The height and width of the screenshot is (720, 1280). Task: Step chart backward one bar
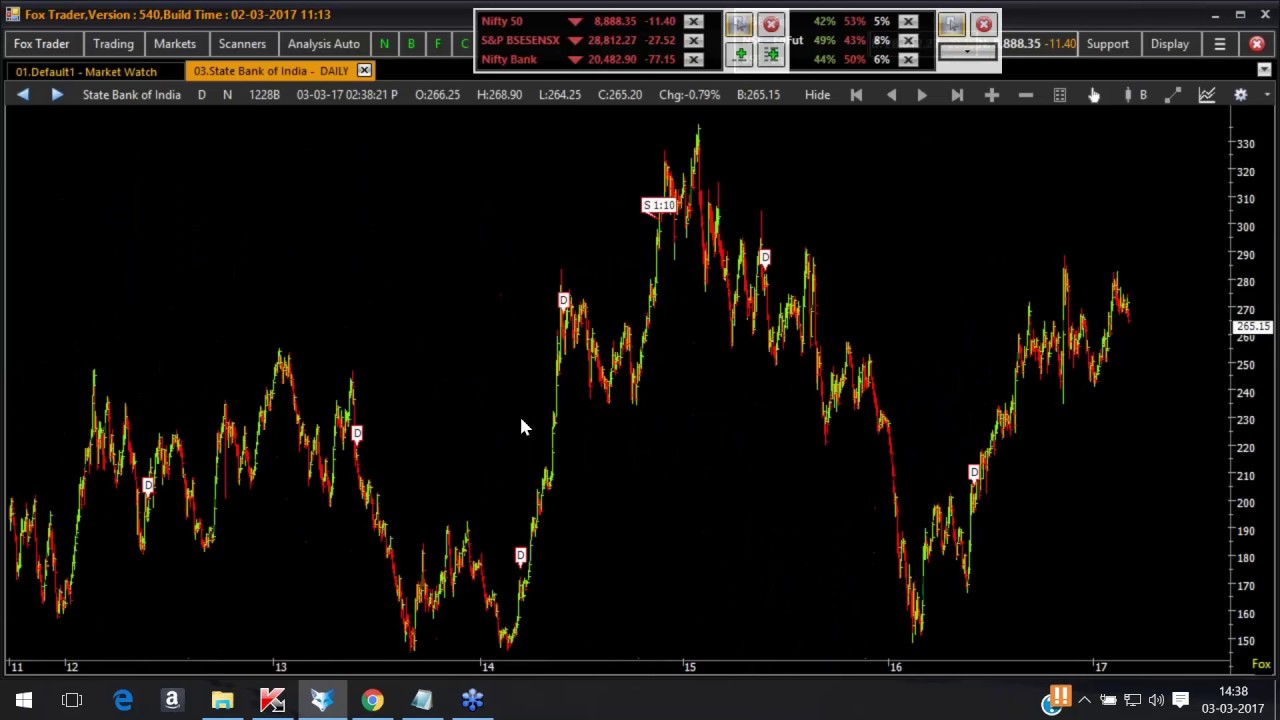pos(891,95)
